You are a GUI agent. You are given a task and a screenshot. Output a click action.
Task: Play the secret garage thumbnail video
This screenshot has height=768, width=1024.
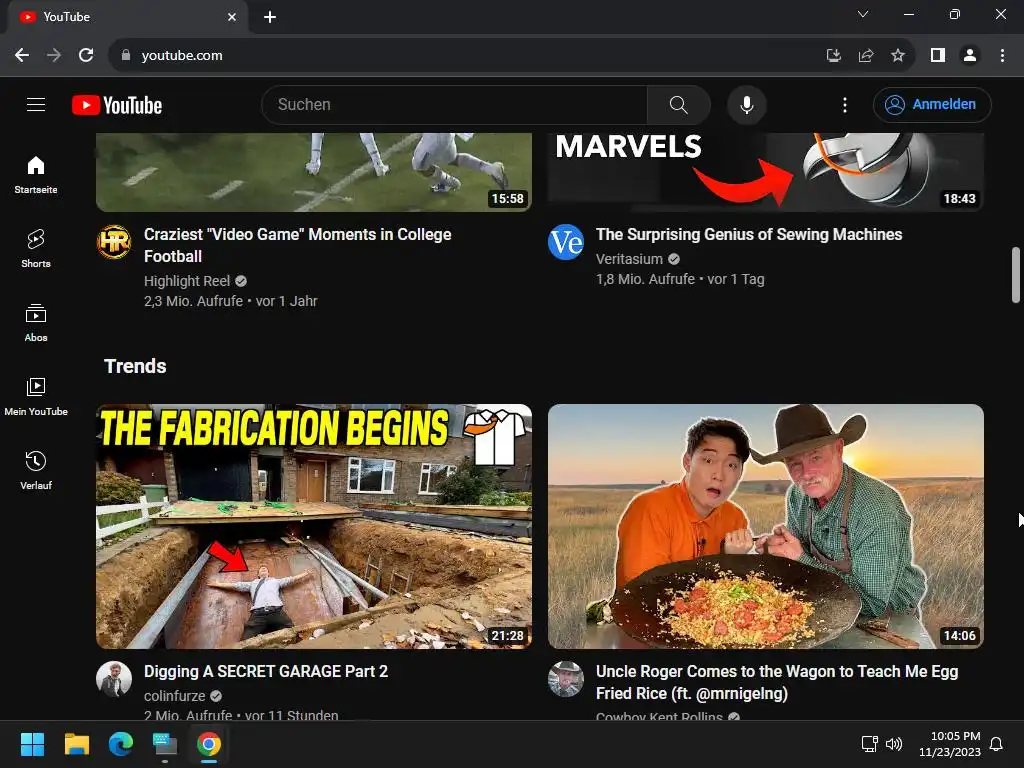click(314, 526)
